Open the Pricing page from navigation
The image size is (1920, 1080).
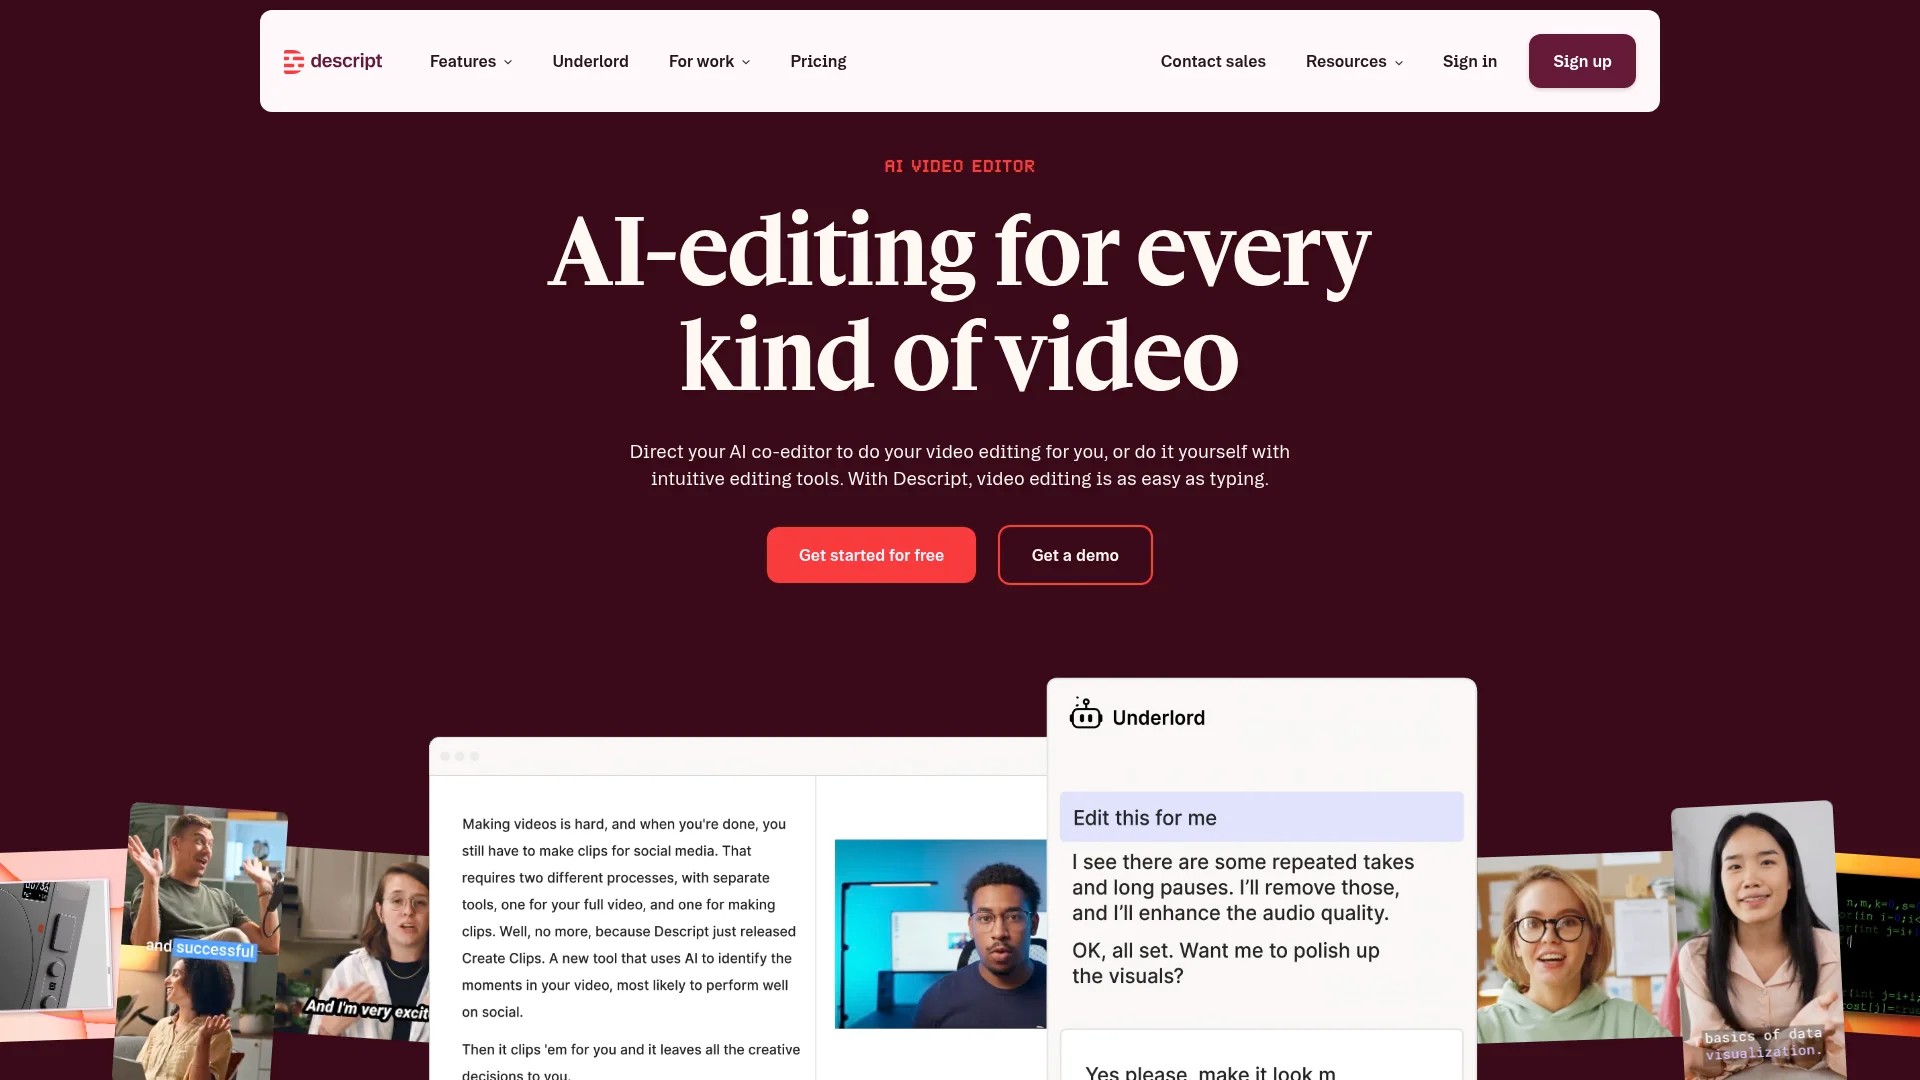(818, 61)
